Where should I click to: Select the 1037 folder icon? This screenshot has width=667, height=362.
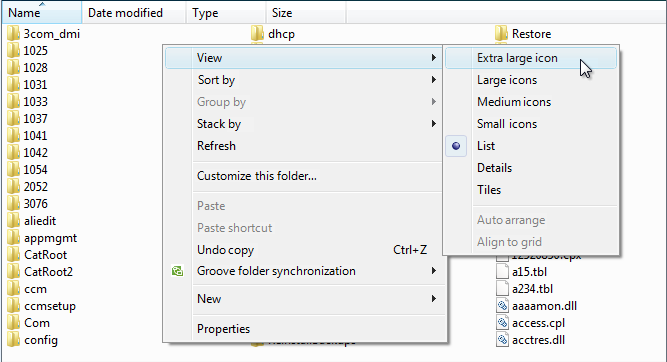point(13,119)
